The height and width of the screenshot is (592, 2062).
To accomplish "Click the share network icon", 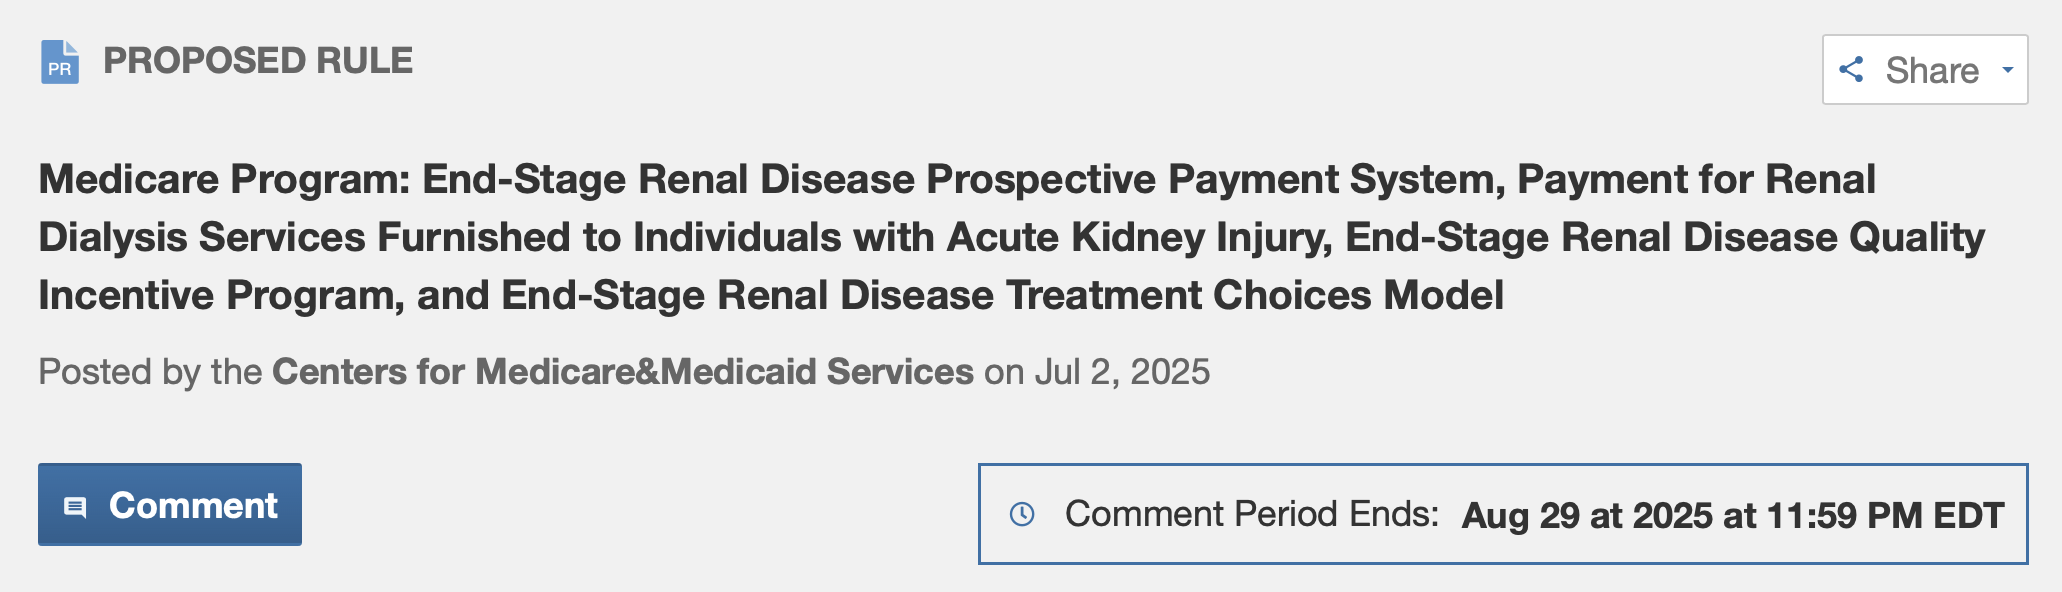I will click(1851, 69).
